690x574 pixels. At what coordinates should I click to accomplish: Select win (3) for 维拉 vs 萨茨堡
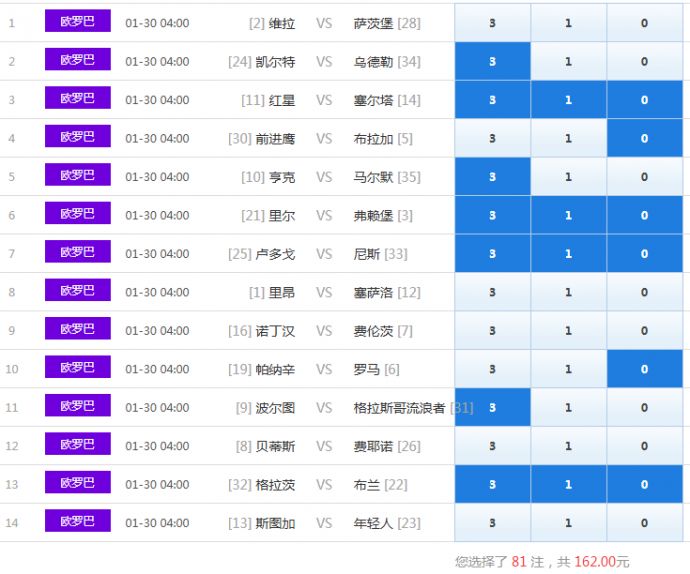(492, 23)
